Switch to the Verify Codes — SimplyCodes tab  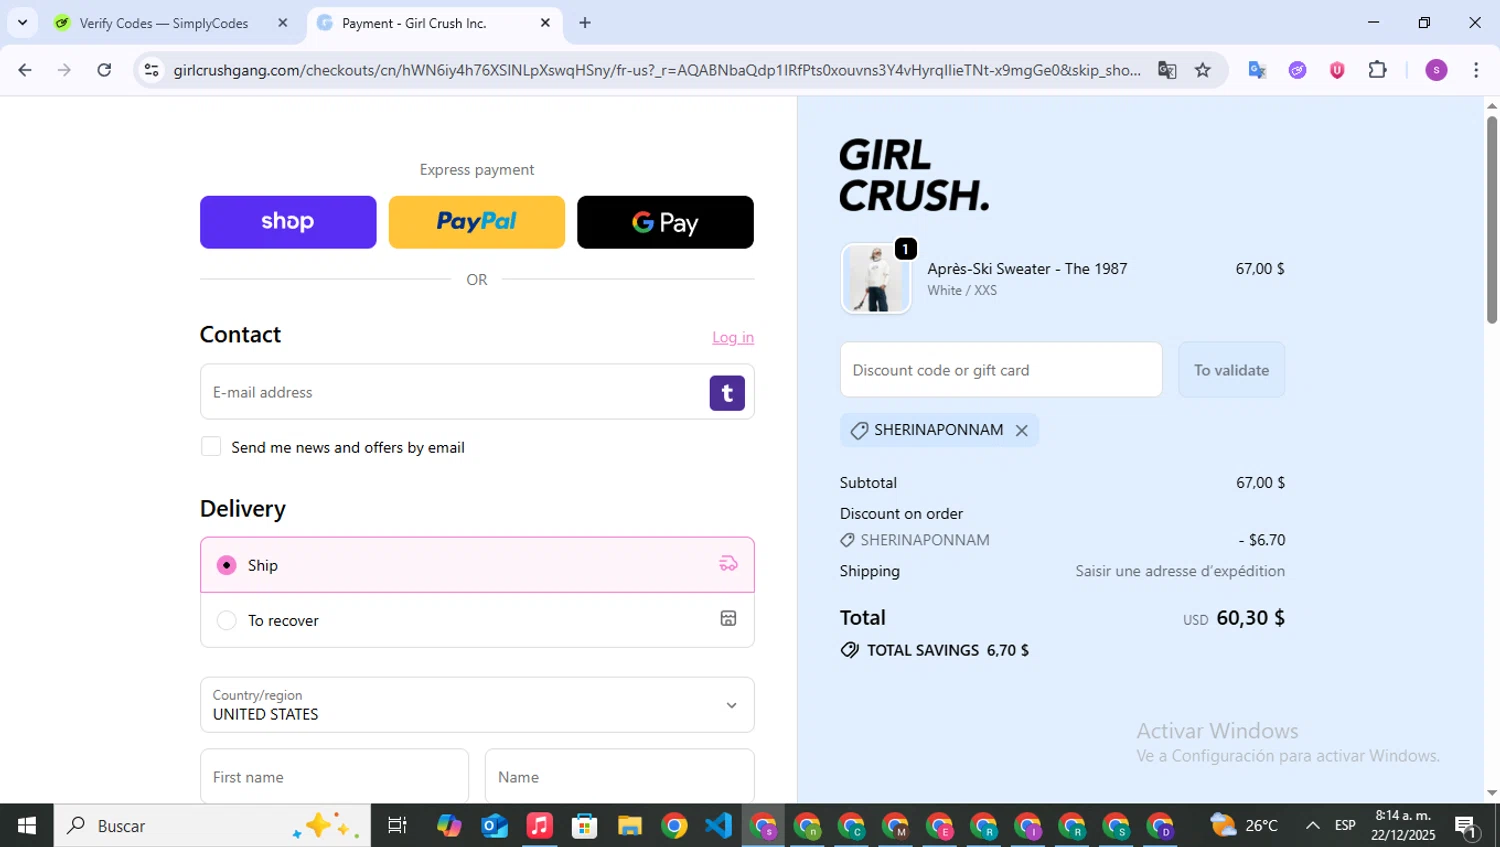164,23
